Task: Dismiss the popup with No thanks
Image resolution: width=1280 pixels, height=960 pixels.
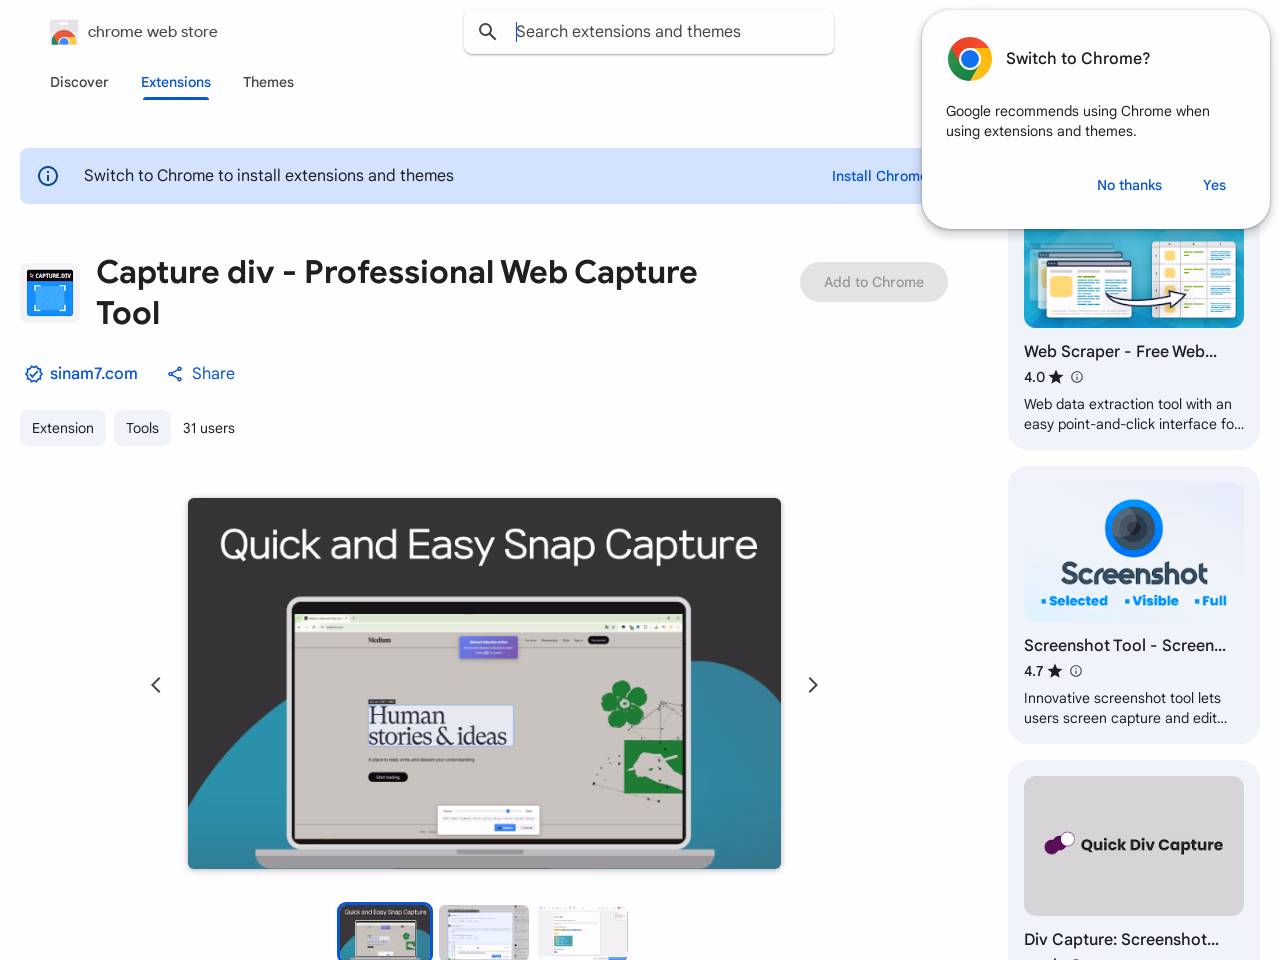Action: [1129, 185]
